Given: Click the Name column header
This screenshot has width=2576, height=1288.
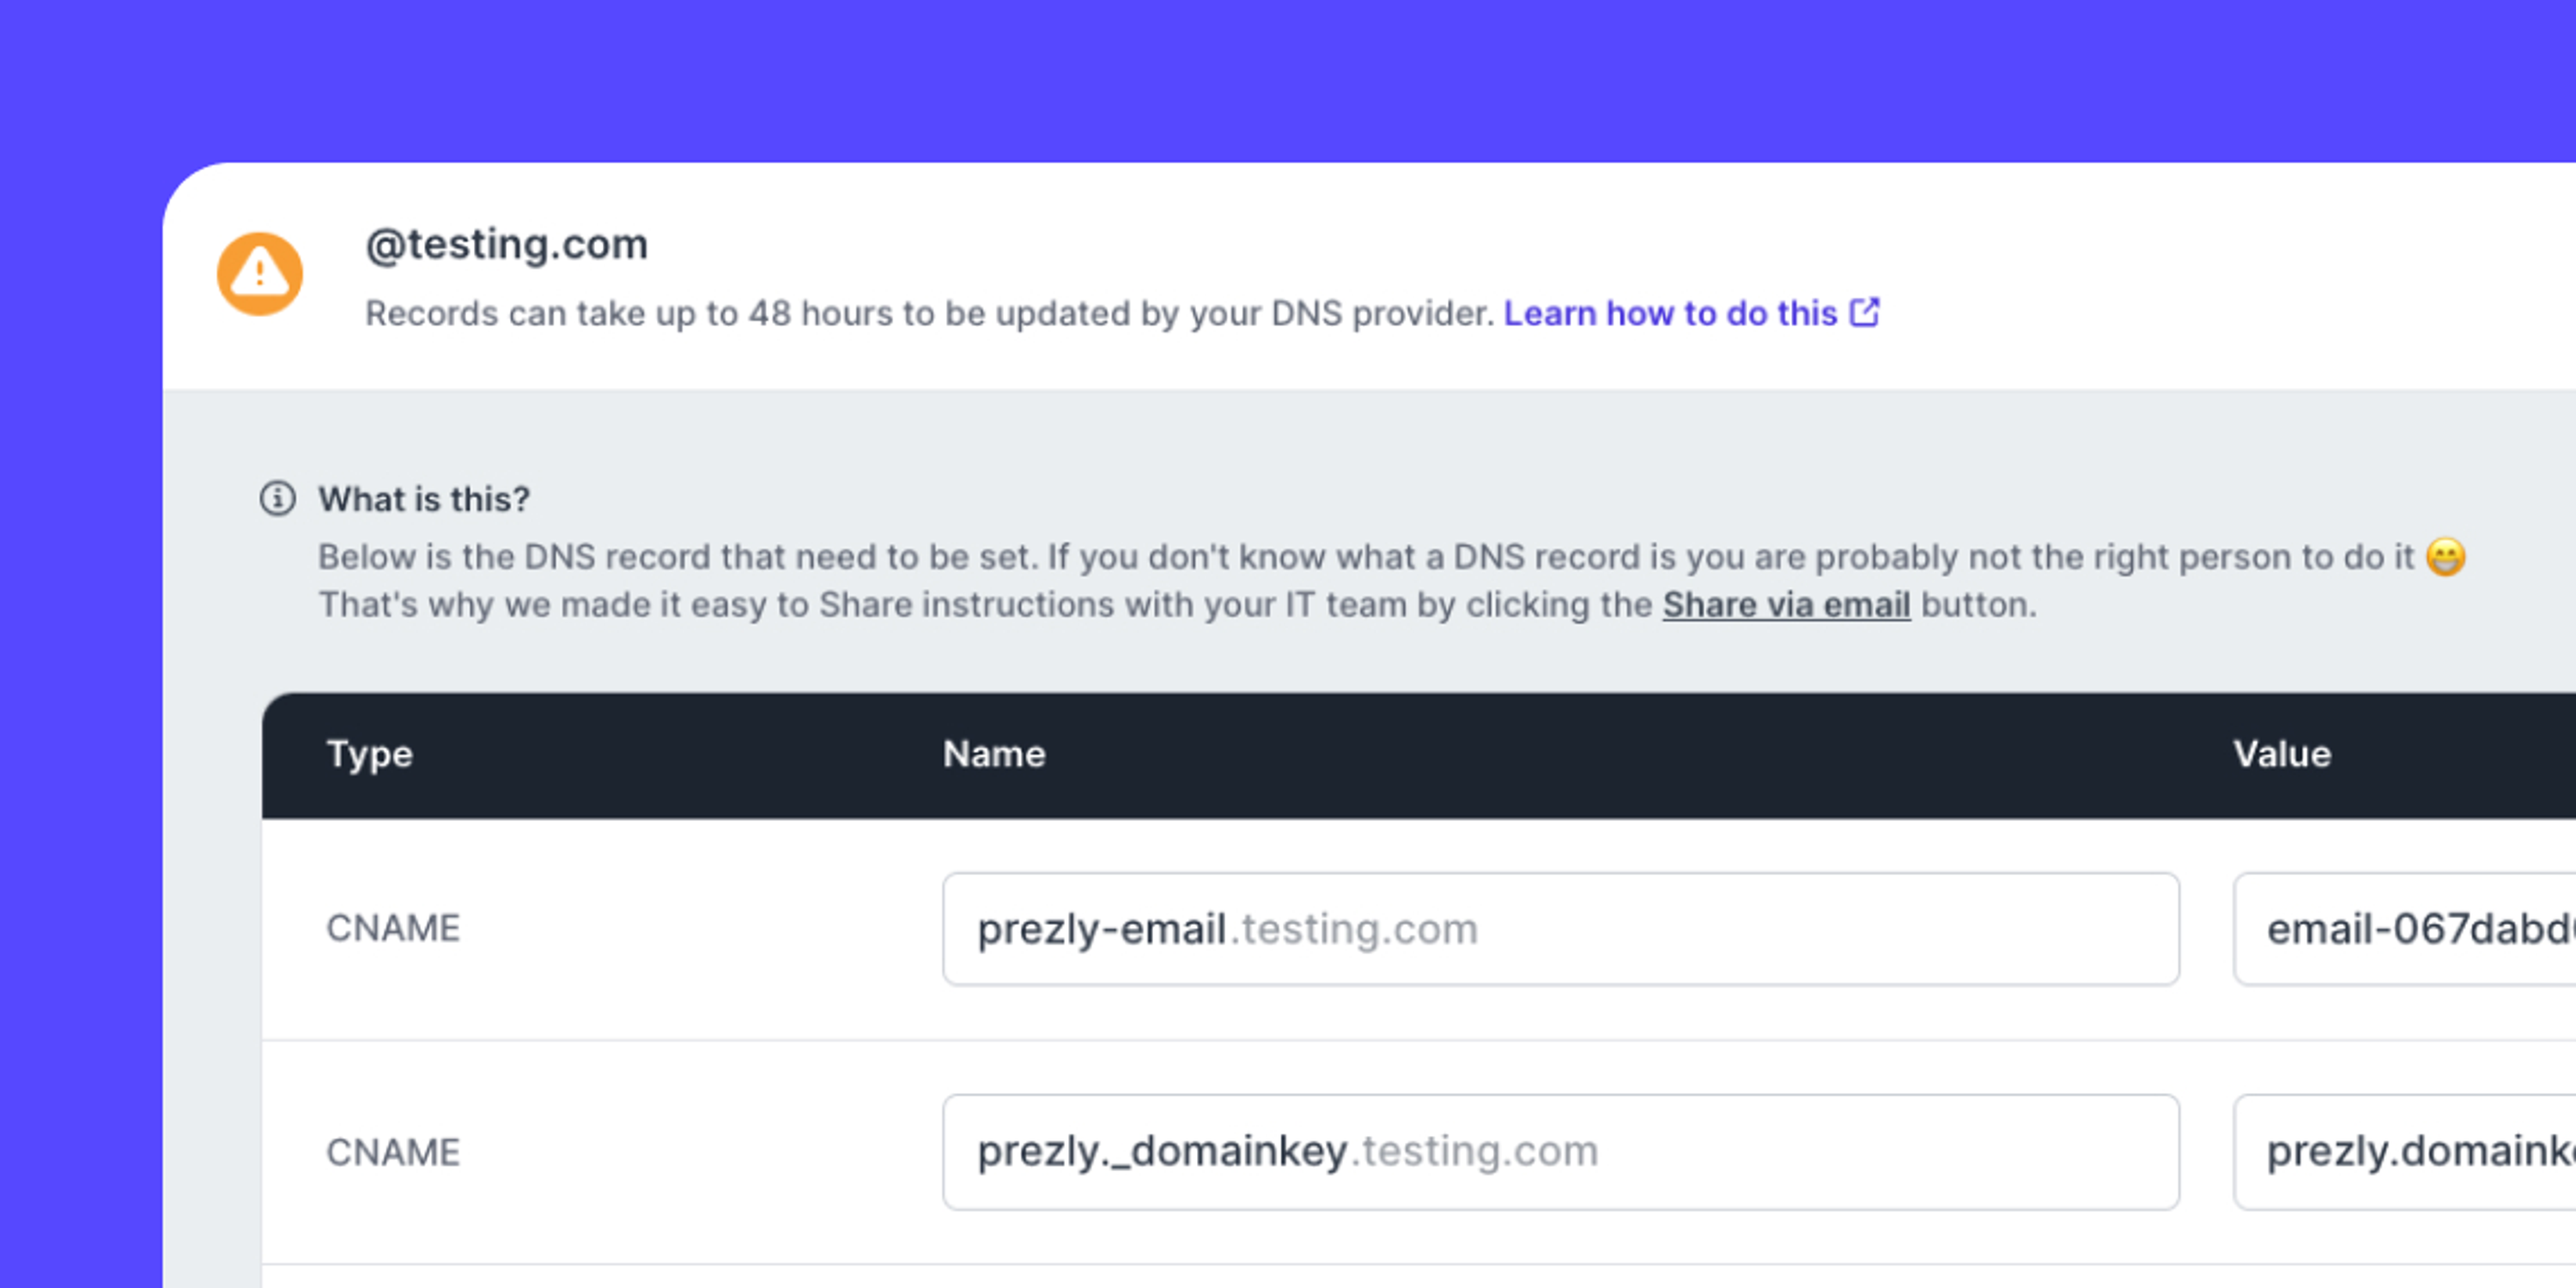Looking at the screenshot, I should [993, 754].
